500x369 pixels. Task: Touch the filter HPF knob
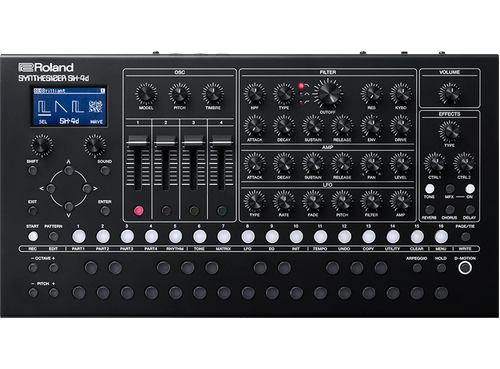[x=255, y=94]
